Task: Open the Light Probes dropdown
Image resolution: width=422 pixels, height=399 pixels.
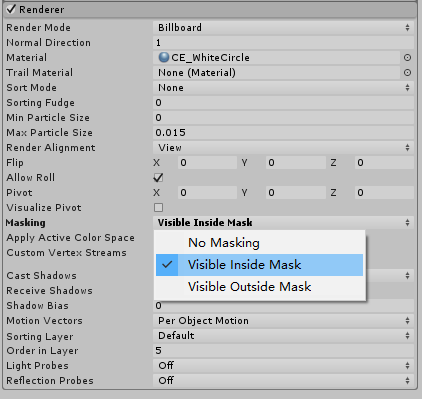Action: click(x=283, y=366)
